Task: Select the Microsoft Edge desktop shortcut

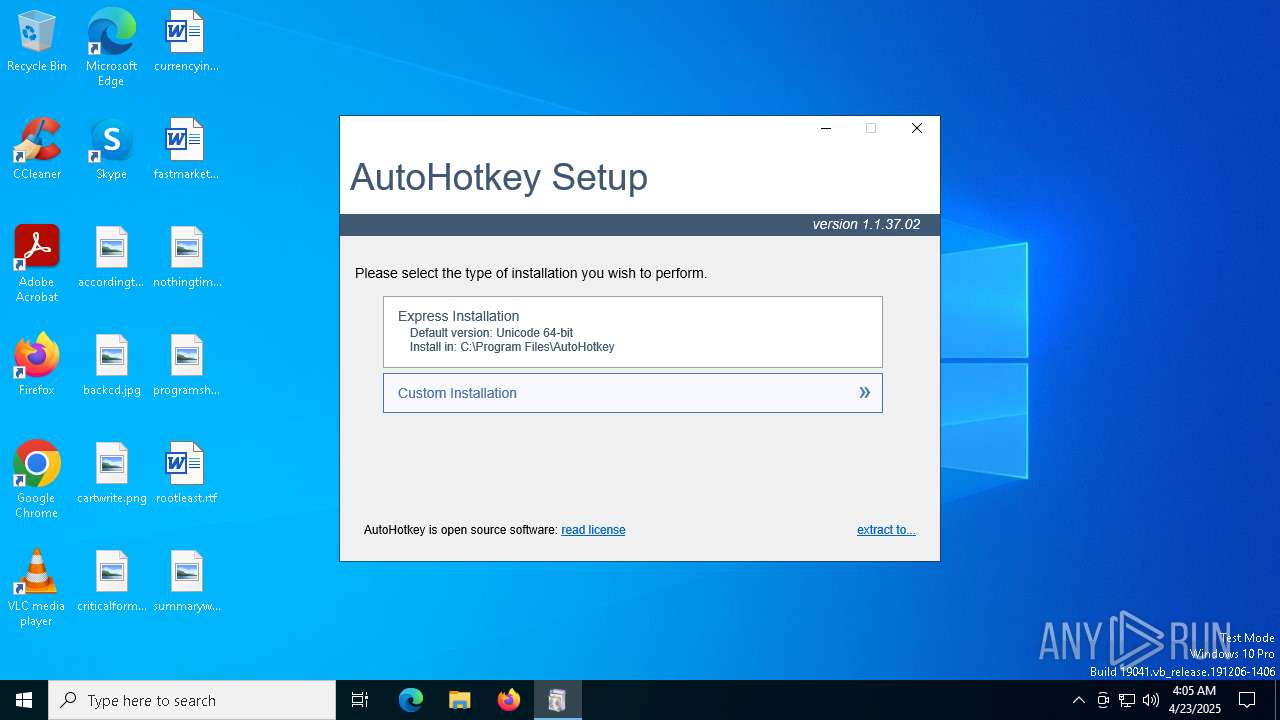Action: [x=111, y=48]
